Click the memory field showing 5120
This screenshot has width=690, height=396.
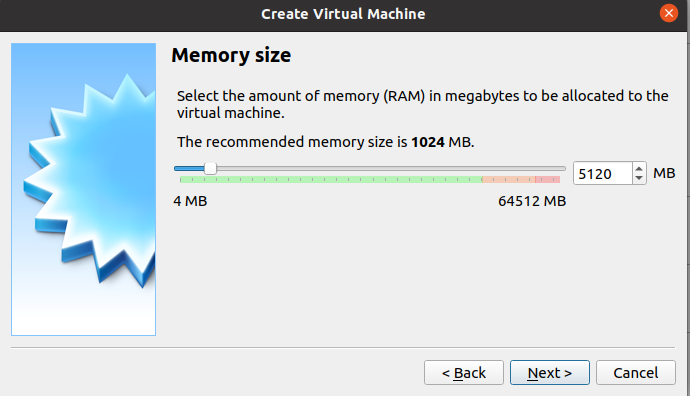coord(603,173)
